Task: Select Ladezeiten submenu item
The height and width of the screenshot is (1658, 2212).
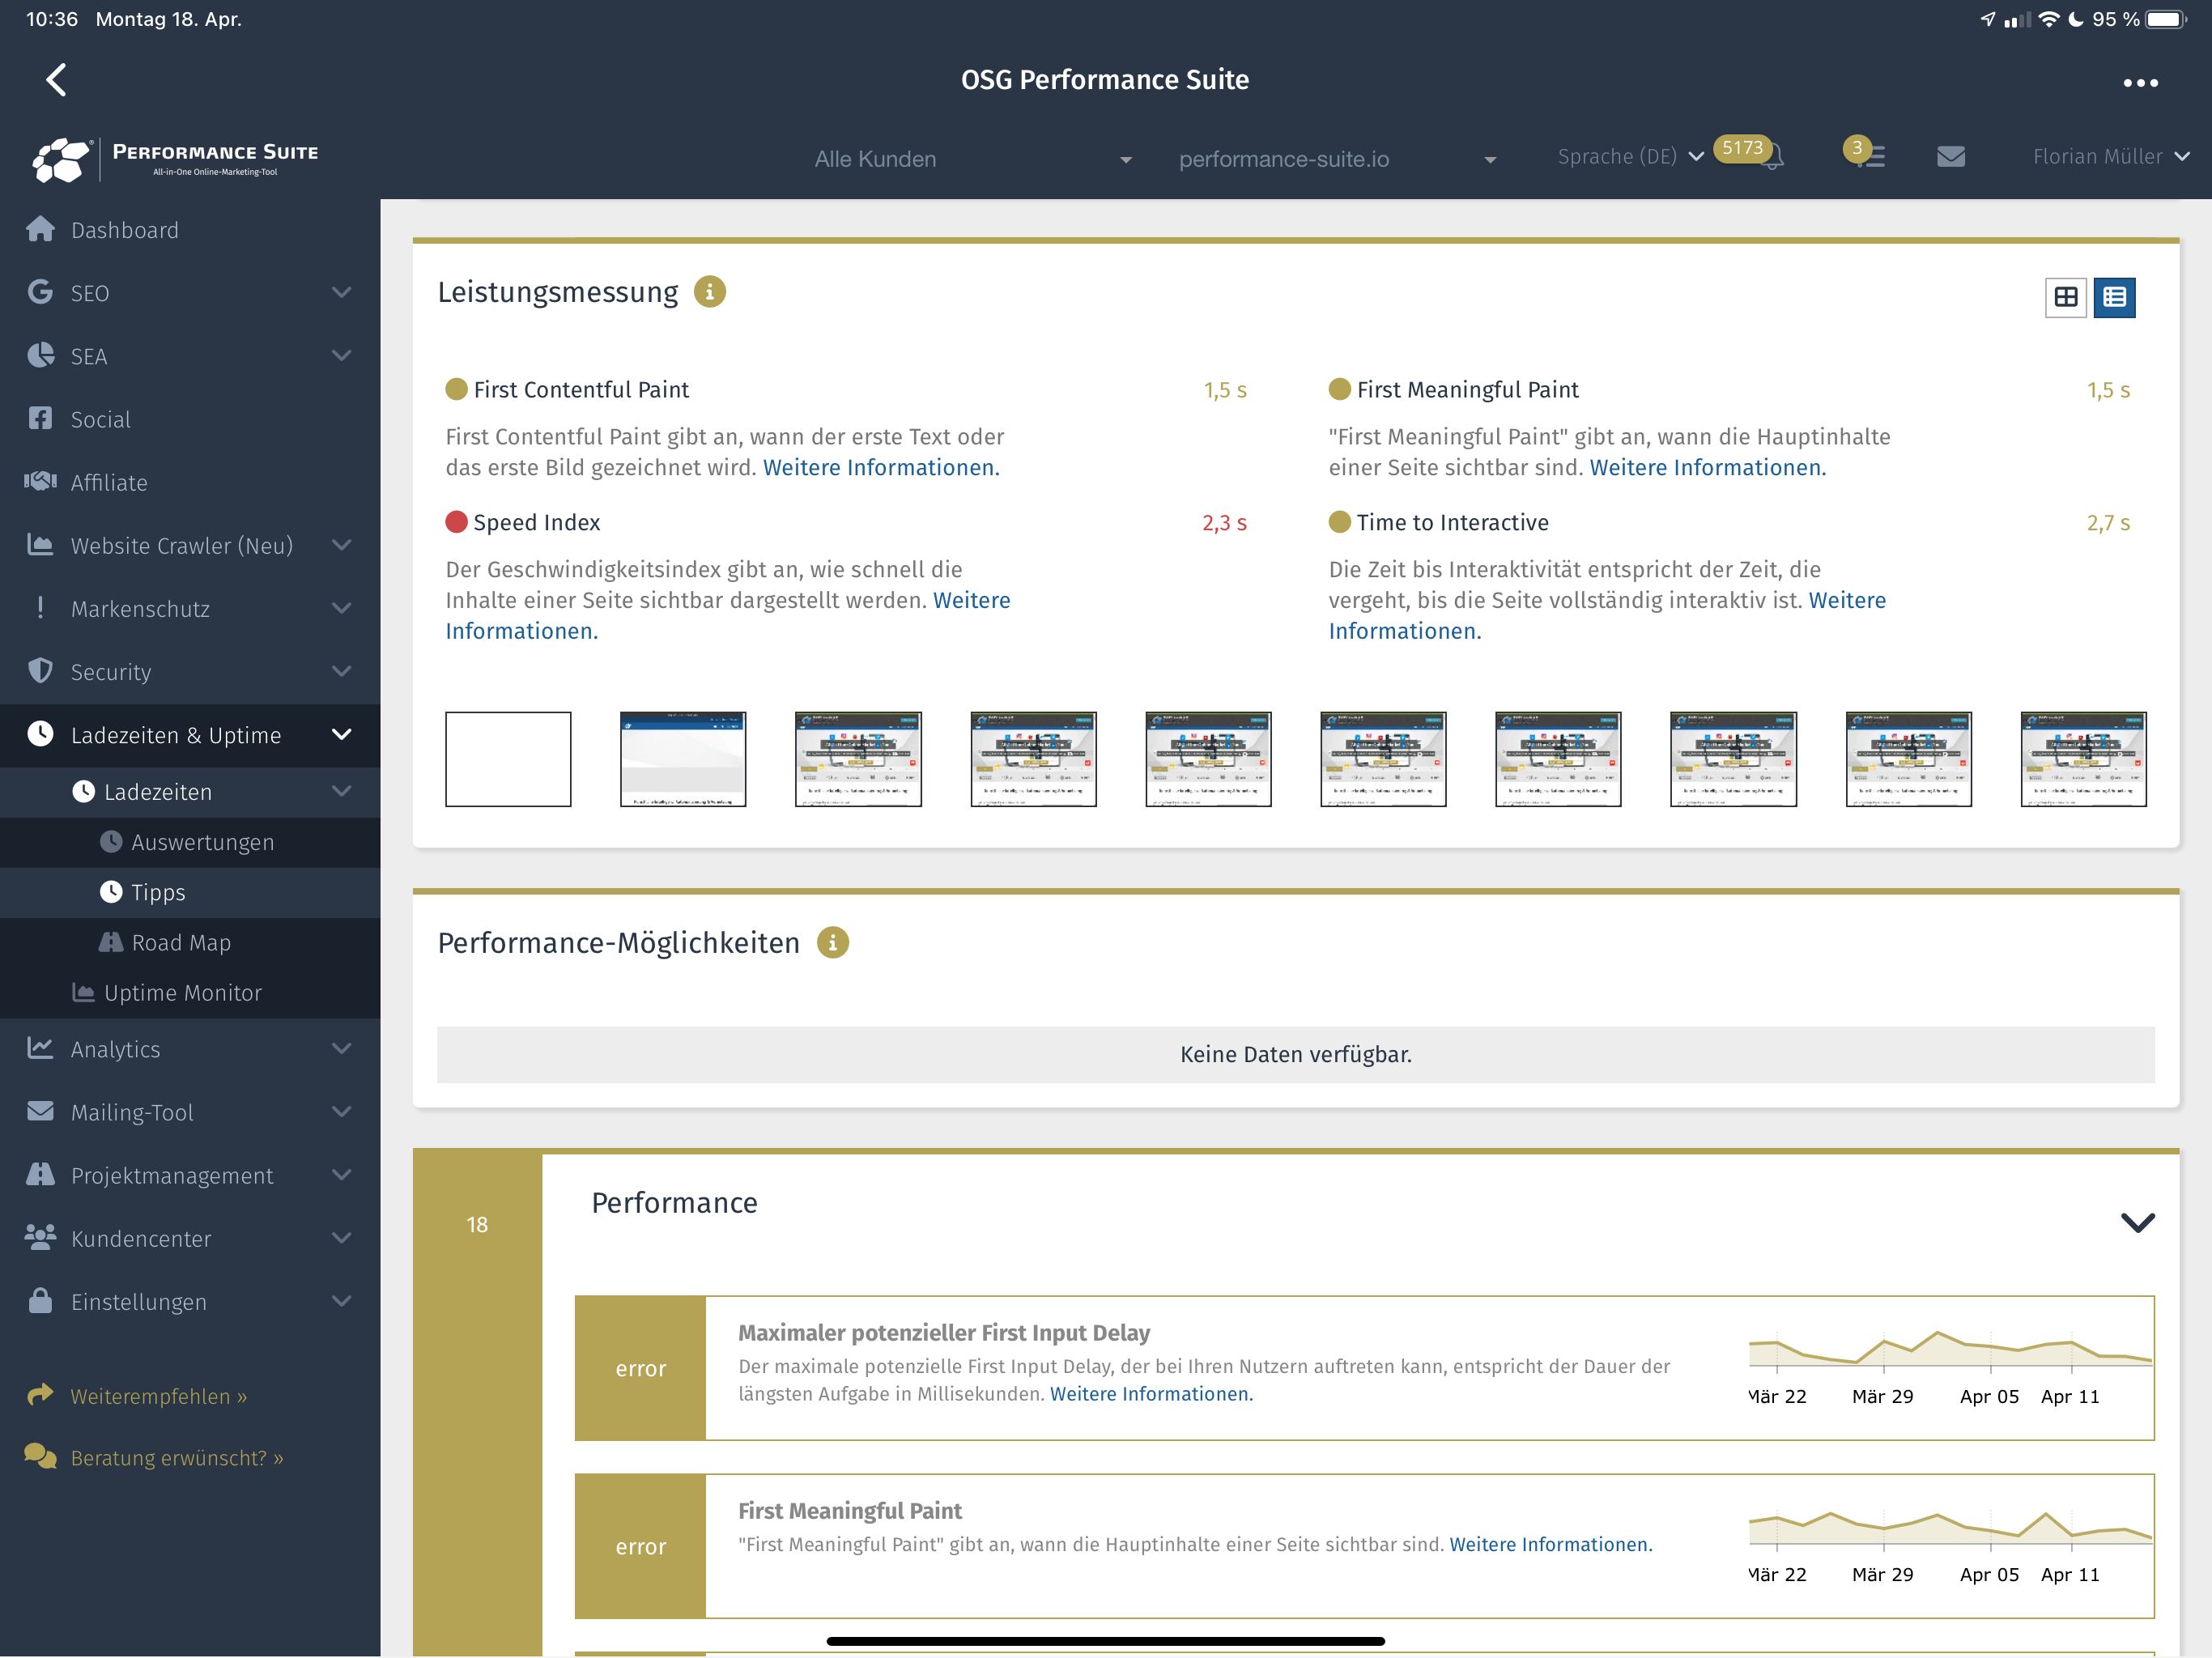Action: (x=190, y=792)
